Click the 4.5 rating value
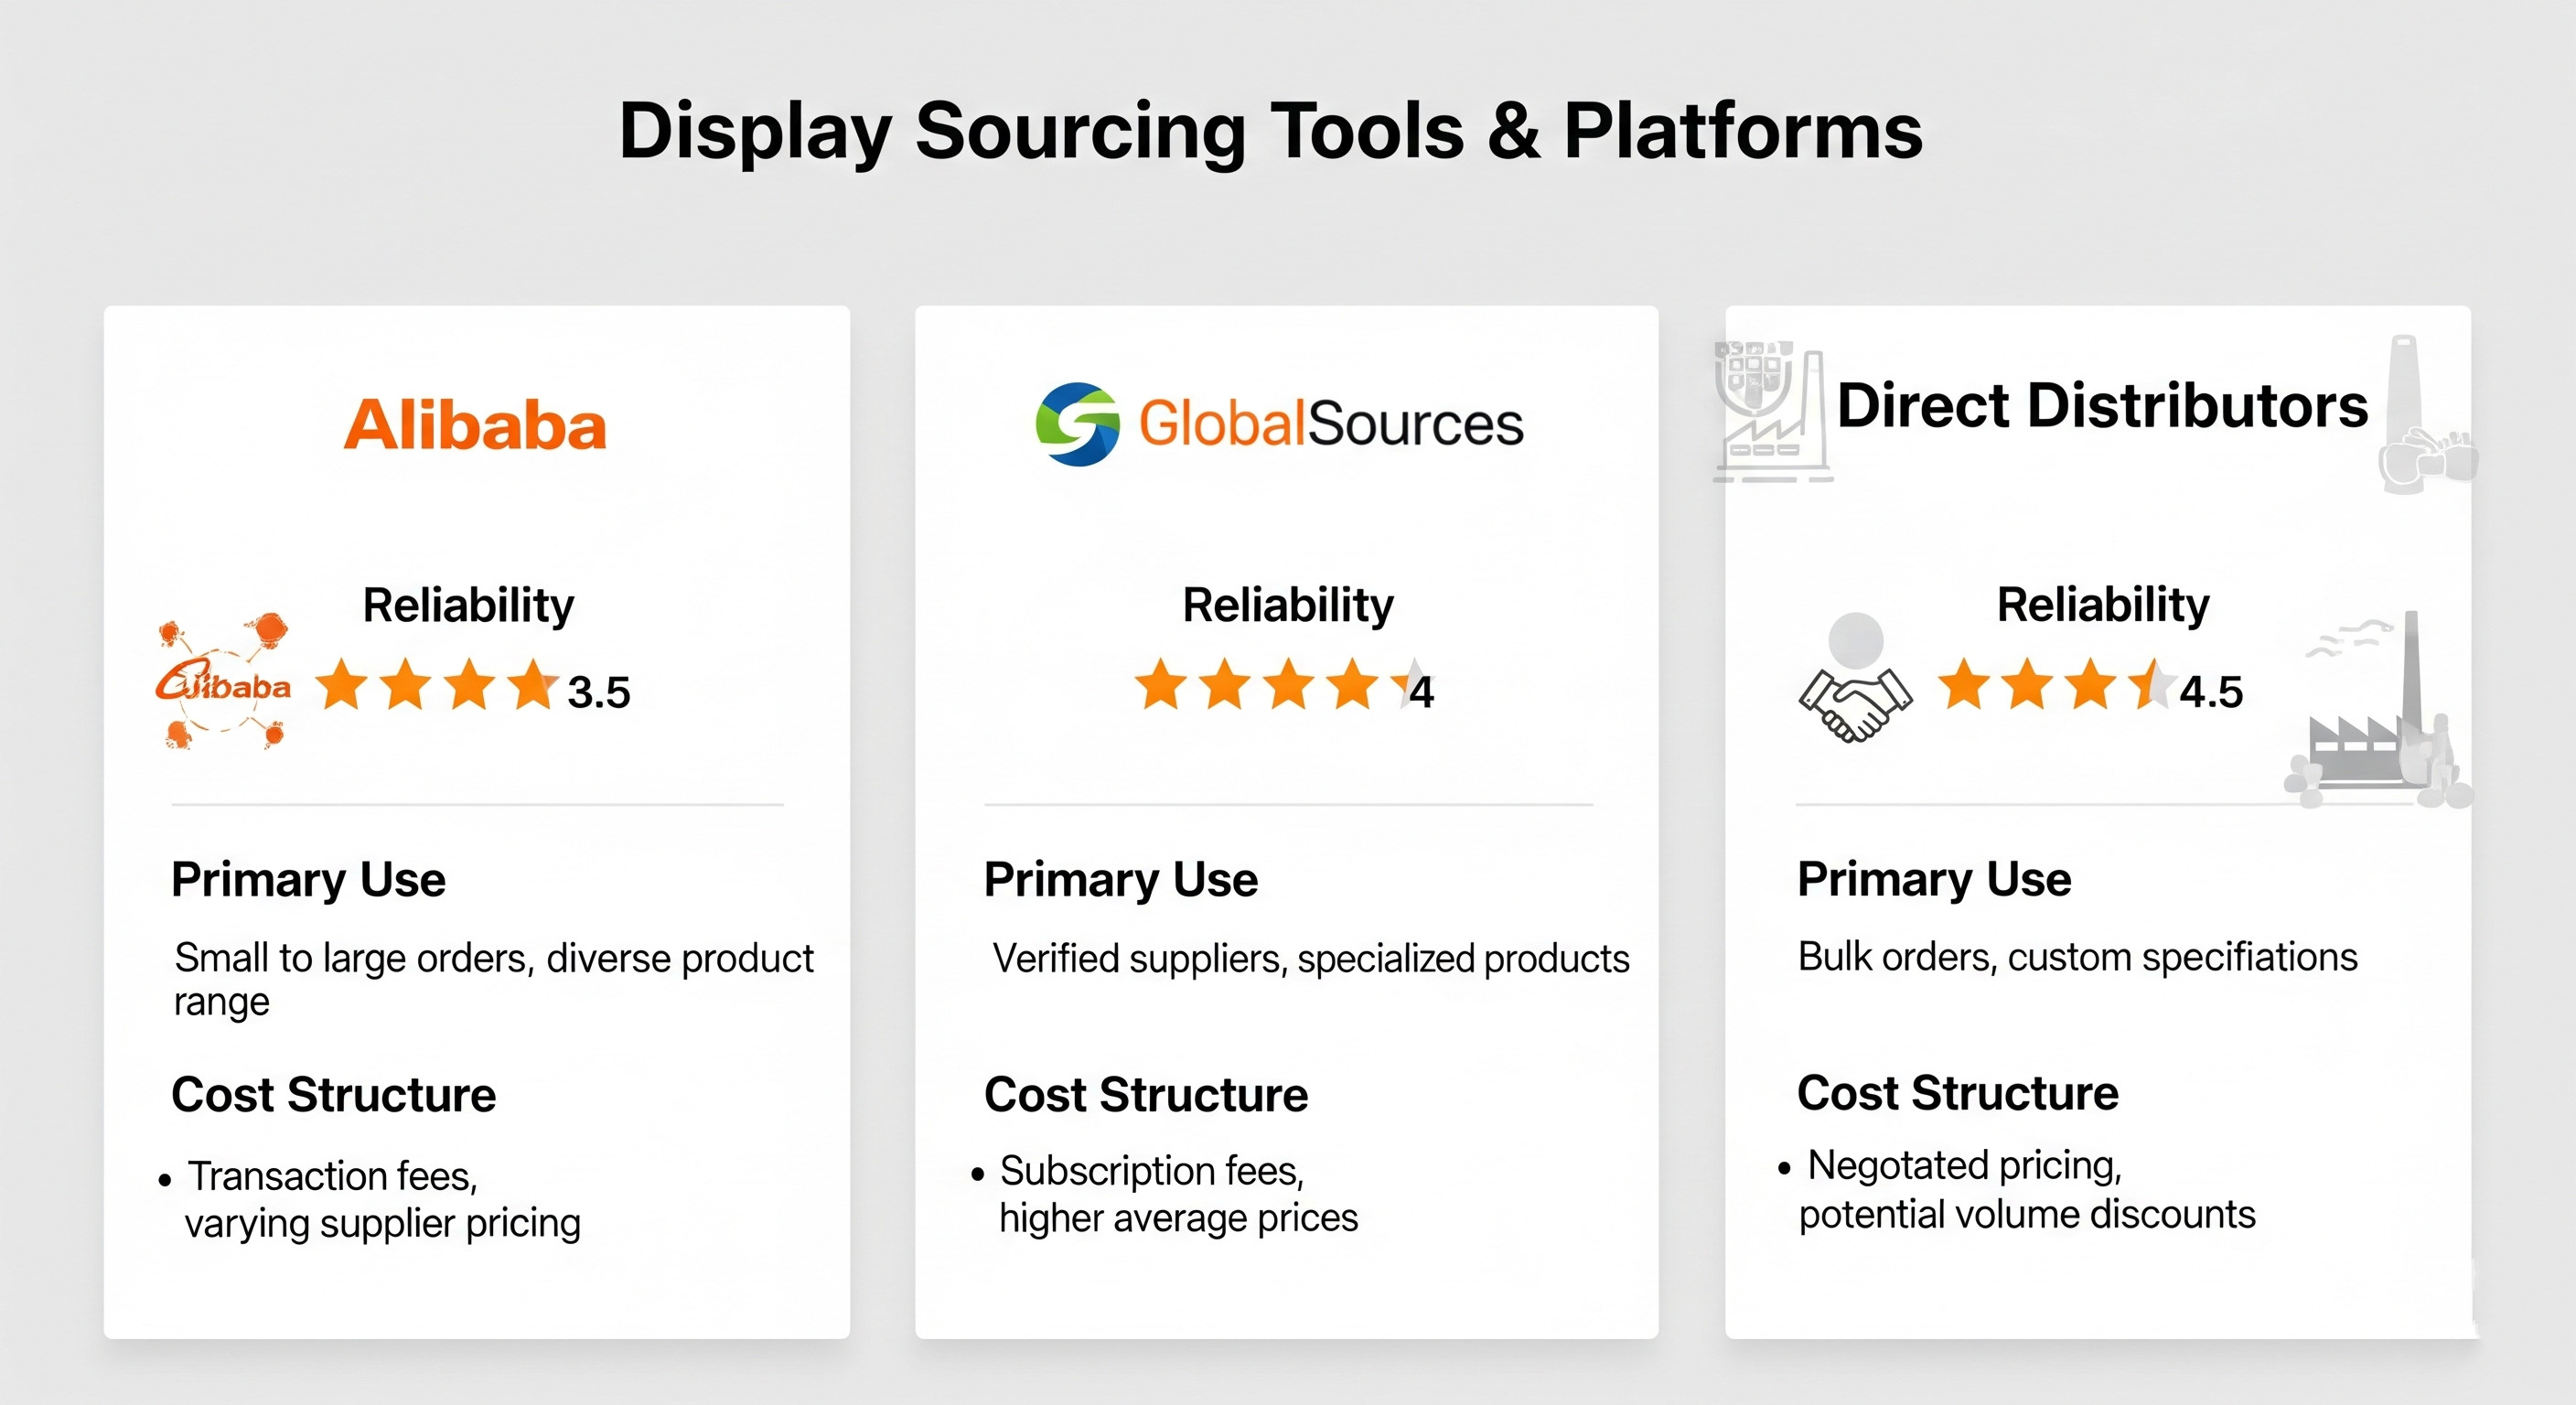Image resolution: width=2576 pixels, height=1405 pixels. tap(2211, 692)
